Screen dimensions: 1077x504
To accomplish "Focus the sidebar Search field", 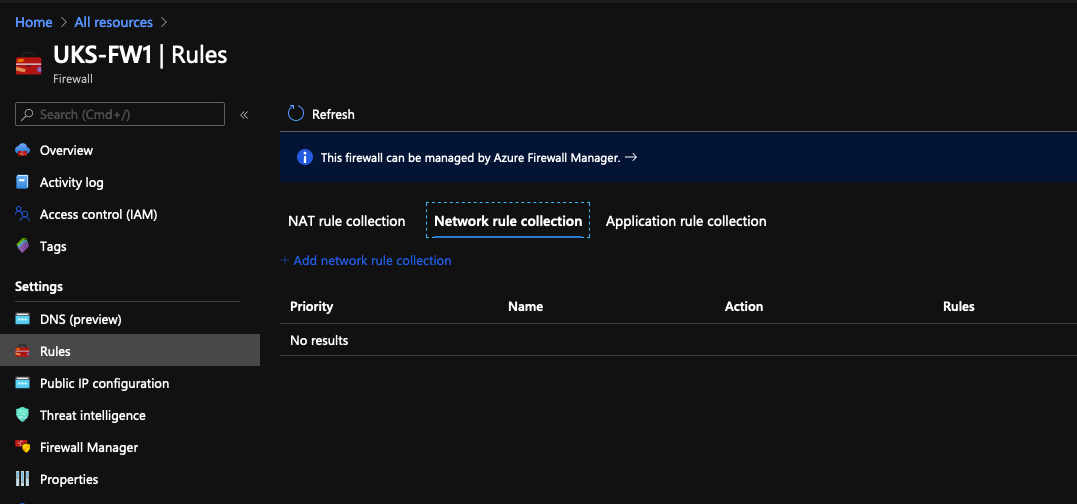I will [120, 114].
